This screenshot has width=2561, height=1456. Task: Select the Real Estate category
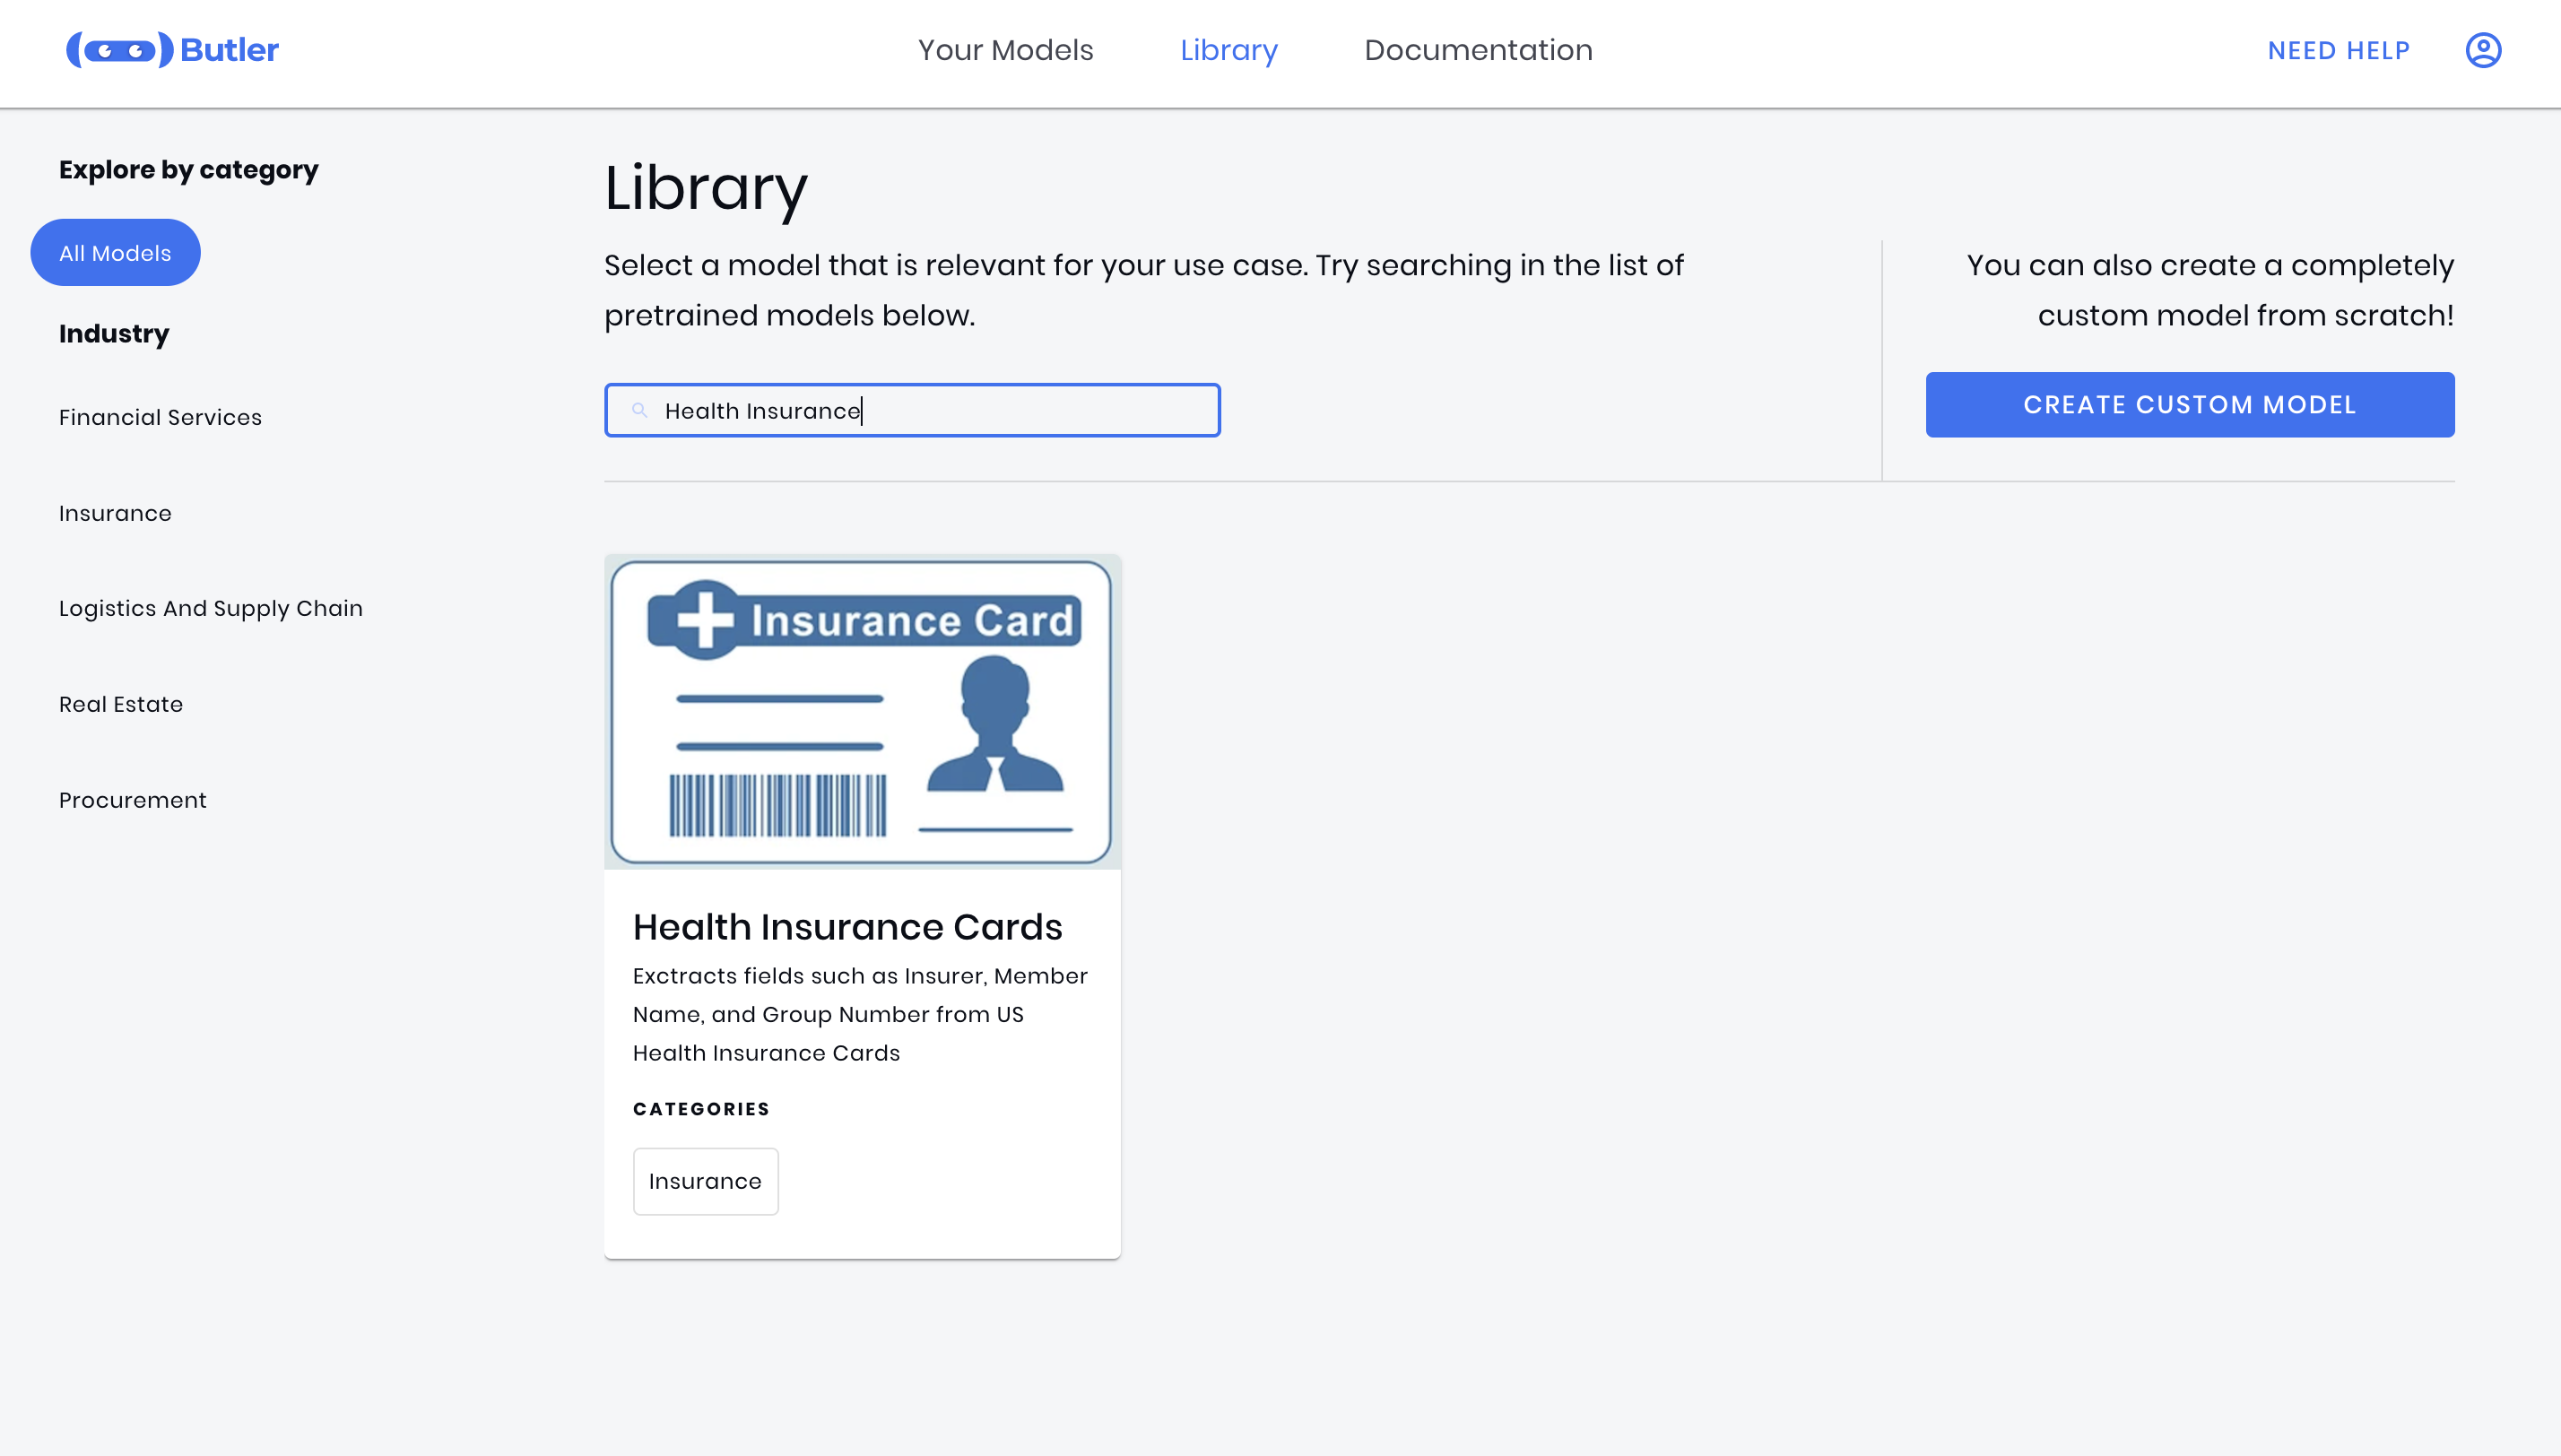pyautogui.click(x=121, y=704)
